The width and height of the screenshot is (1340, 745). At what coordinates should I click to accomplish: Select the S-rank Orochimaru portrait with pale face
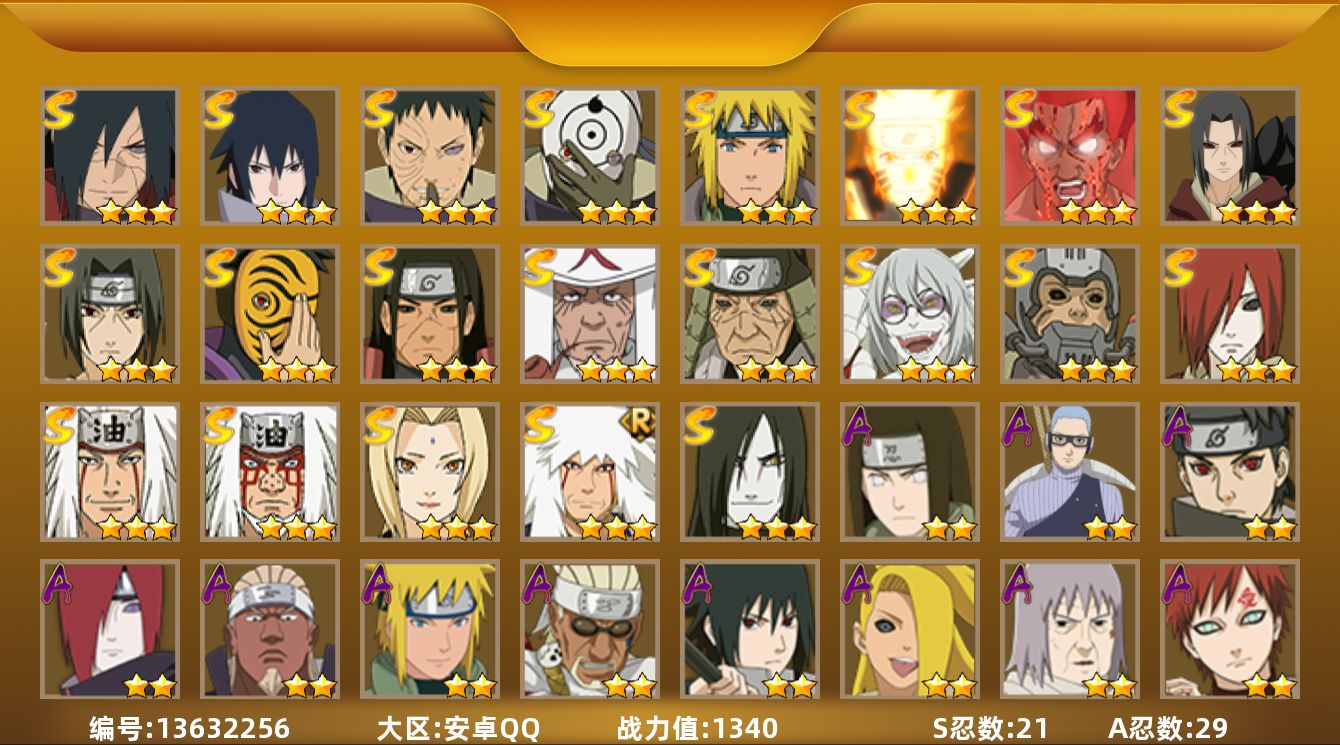(x=750, y=472)
